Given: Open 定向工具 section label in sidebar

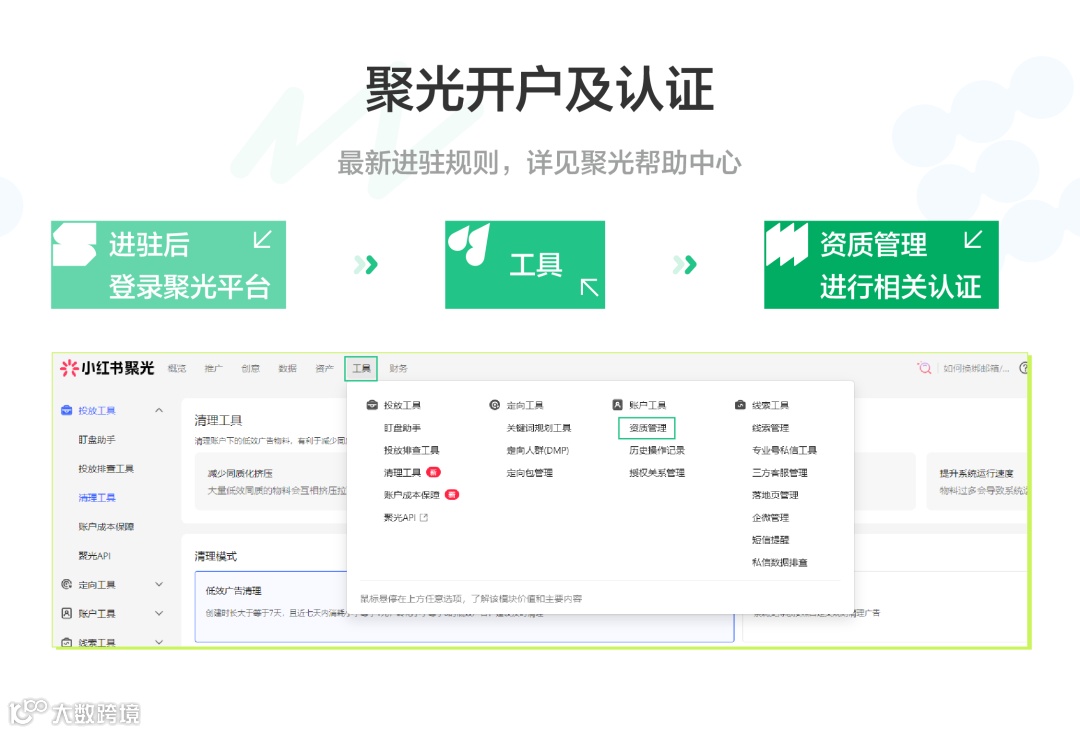Looking at the screenshot, I should point(96,585).
